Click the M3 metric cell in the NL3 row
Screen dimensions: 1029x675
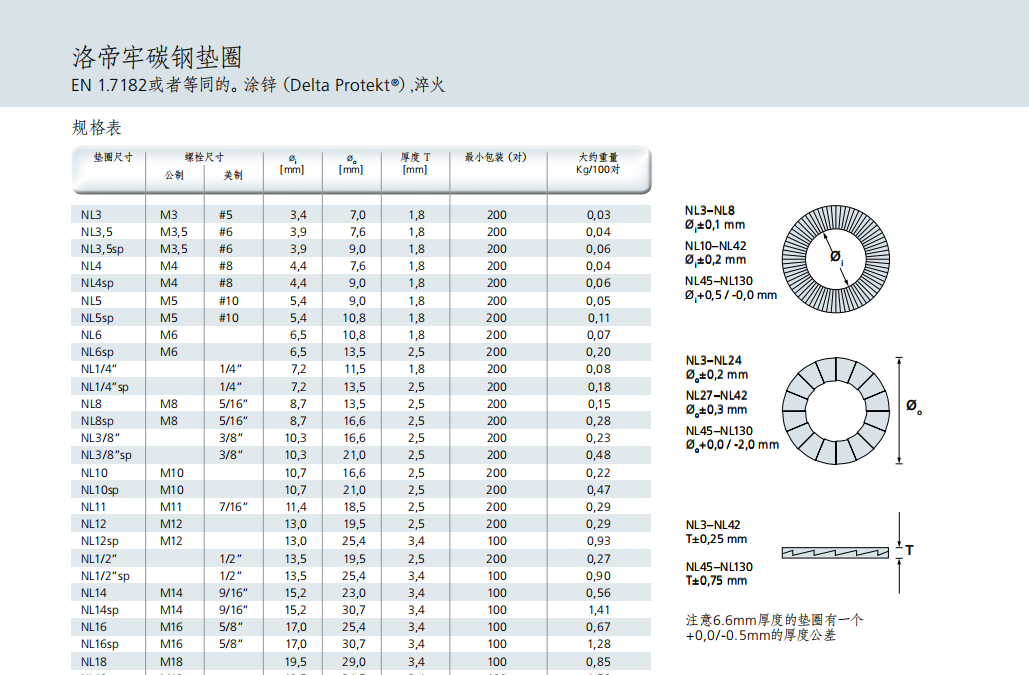(x=169, y=215)
